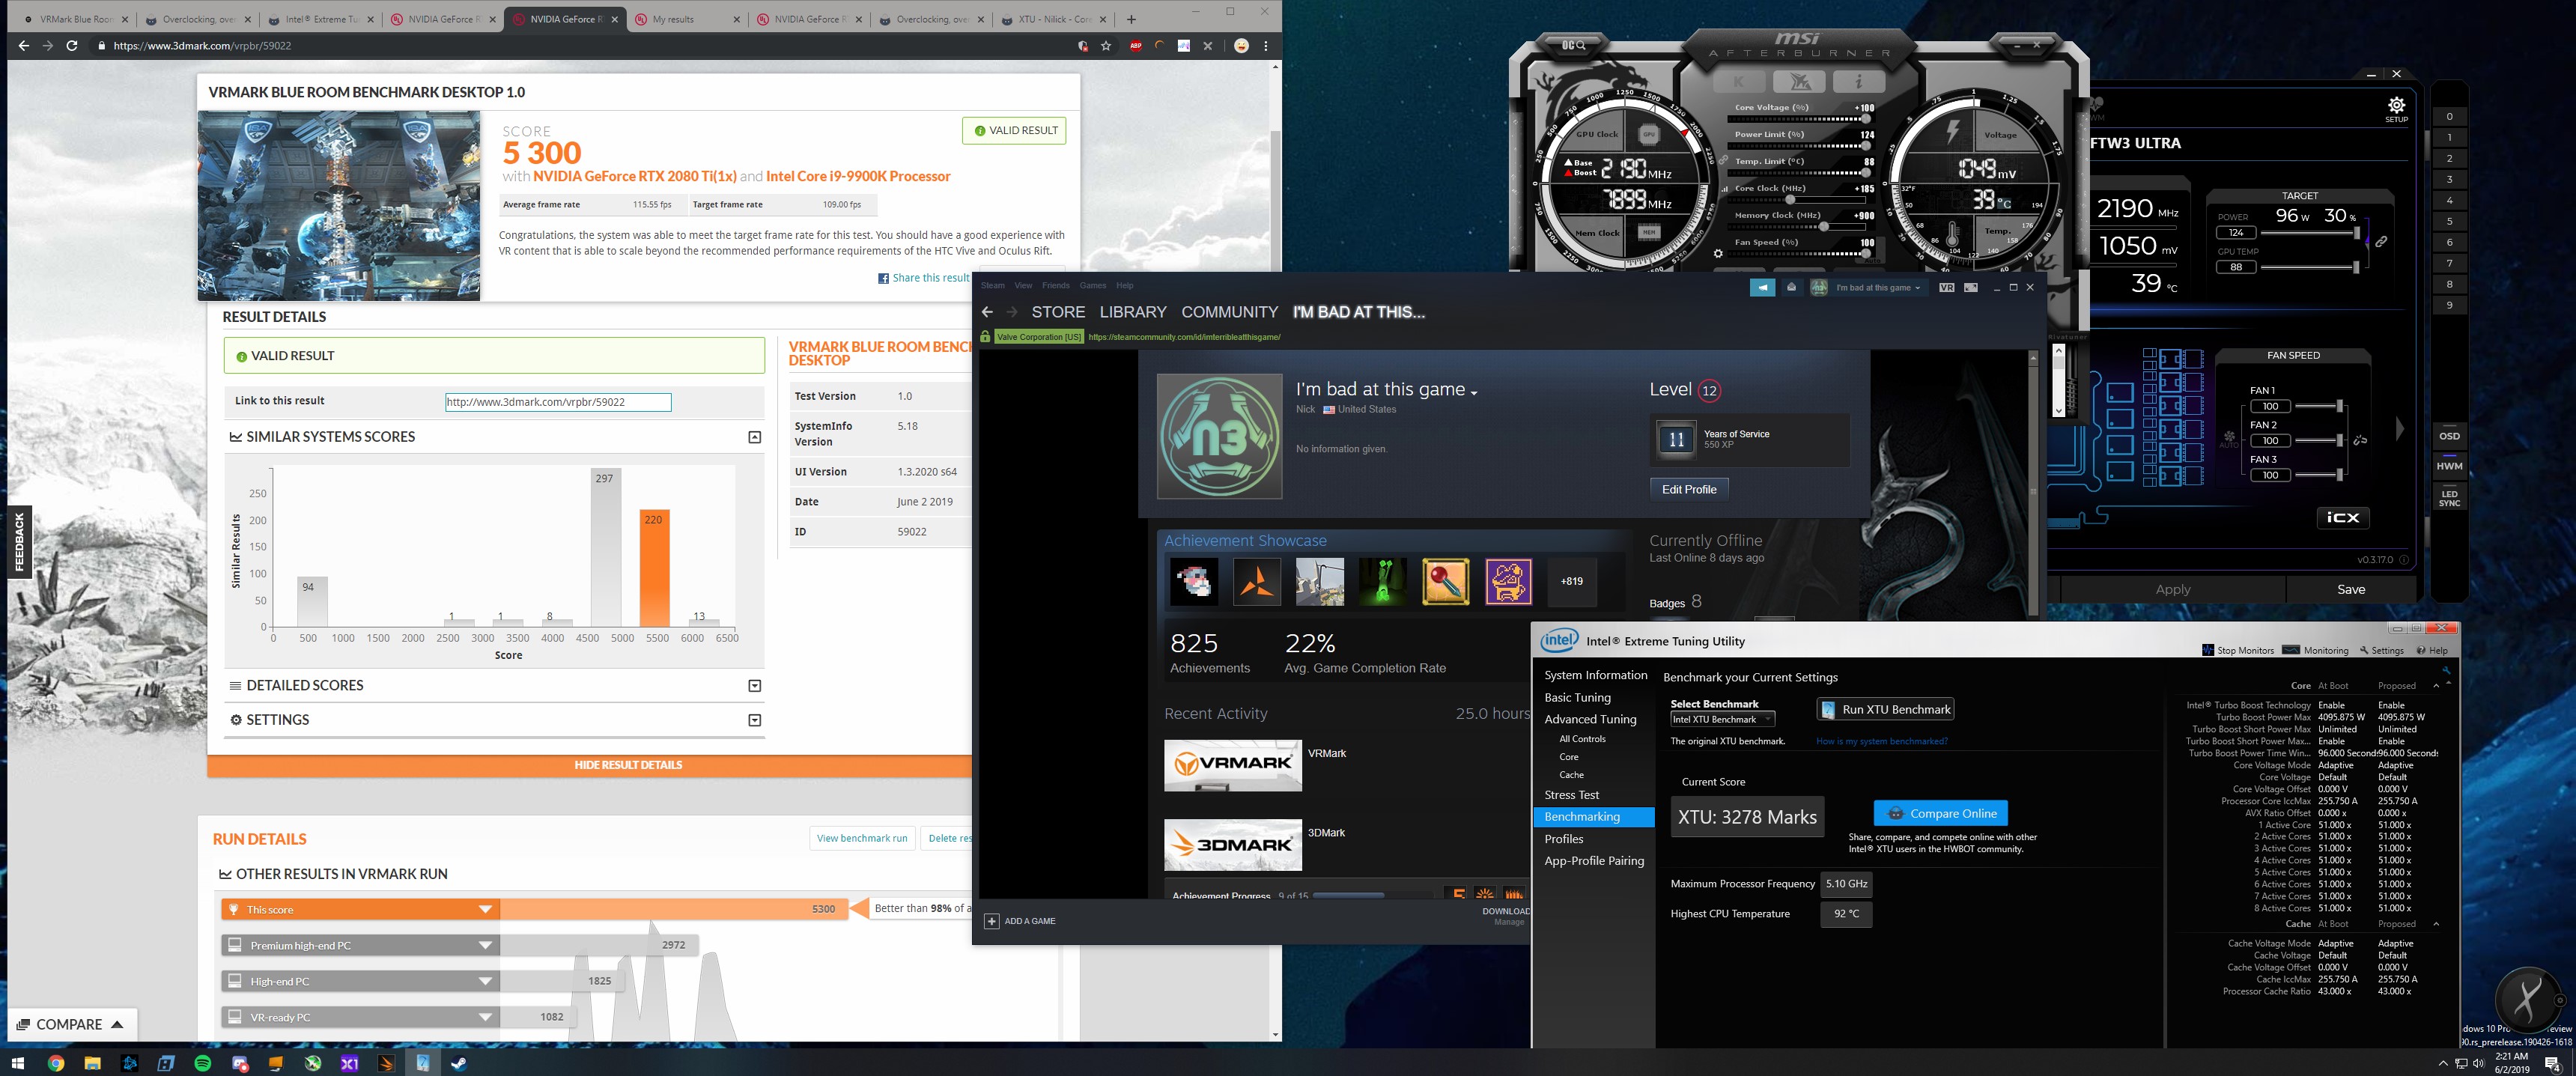The width and height of the screenshot is (2576, 1076).
Task: Click Steam announcements megaphone icon
Action: pyautogui.click(x=1762, y=288)
